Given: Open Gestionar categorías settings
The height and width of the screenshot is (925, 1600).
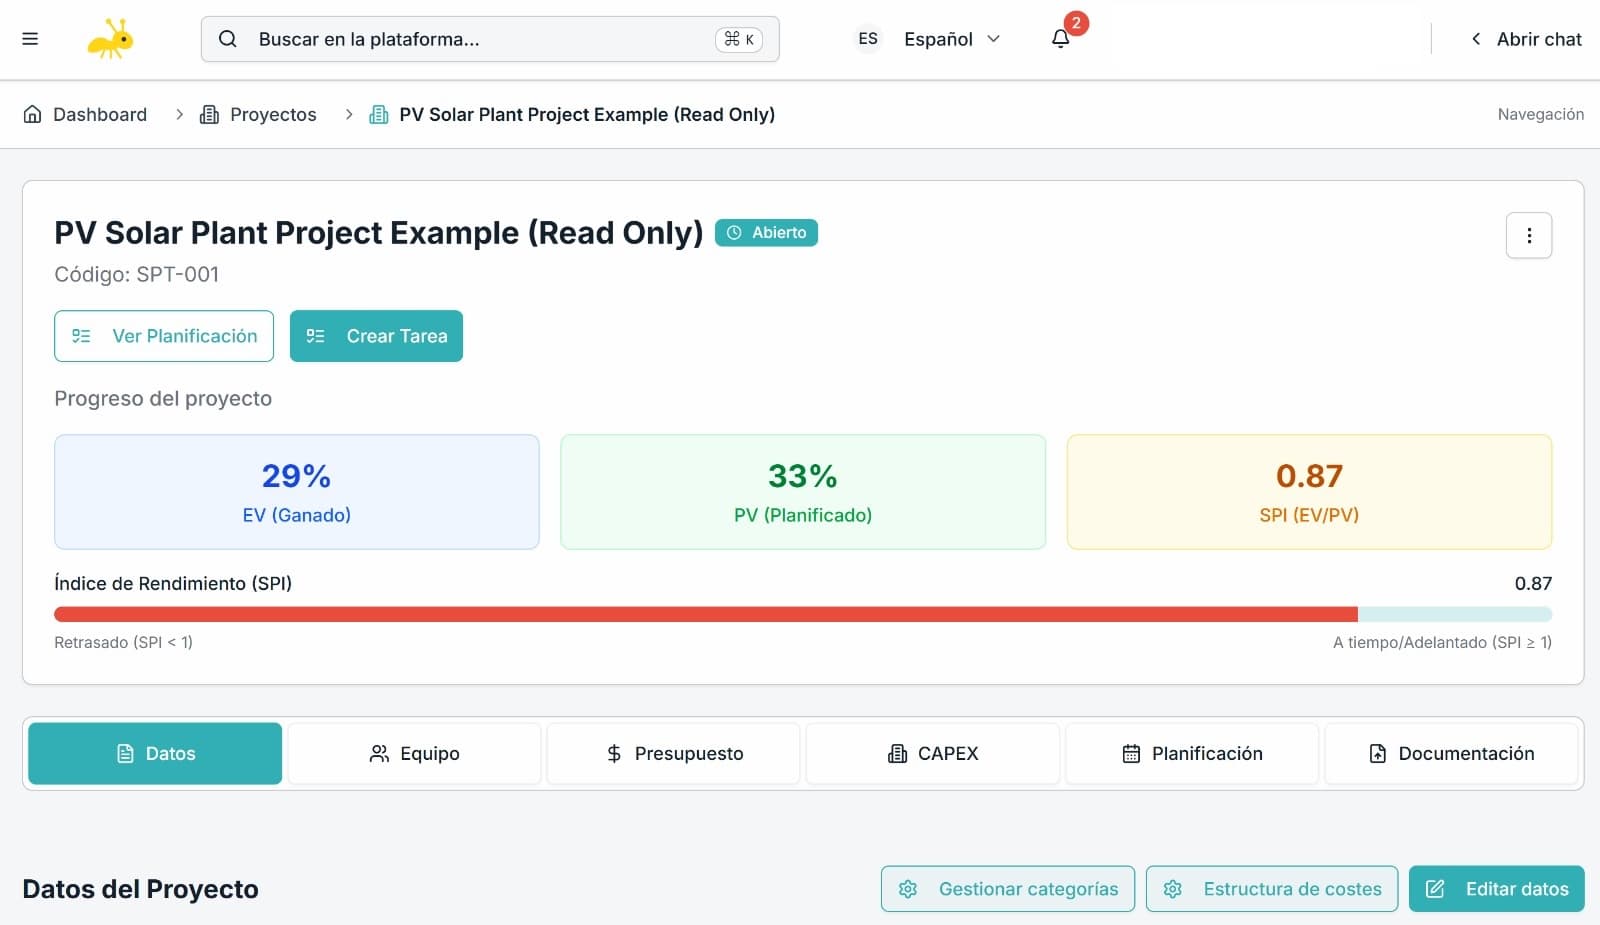Looking at the screenshot, I should click(x=1006, y=888).
